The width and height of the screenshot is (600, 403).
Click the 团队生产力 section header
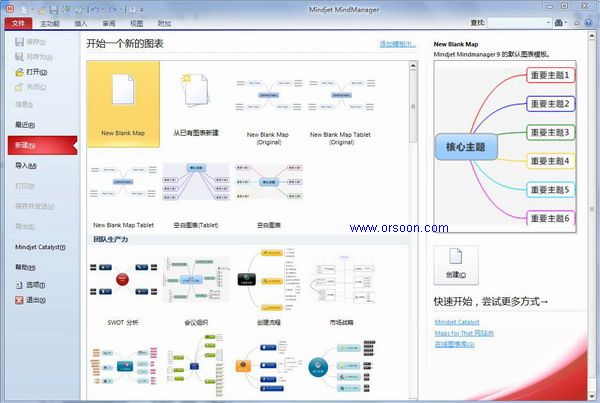[x=111, y=239]
